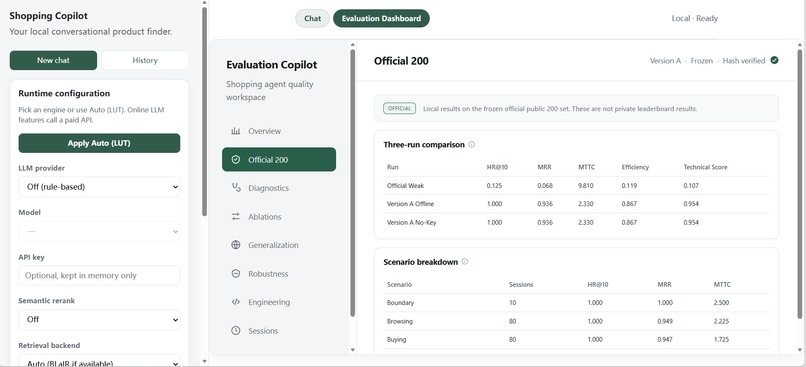Viewport: 806px width, 367px height.
Task: Click the swap arrows icon for Ablations
Action: pyautogui.click(x=235, y=217)
